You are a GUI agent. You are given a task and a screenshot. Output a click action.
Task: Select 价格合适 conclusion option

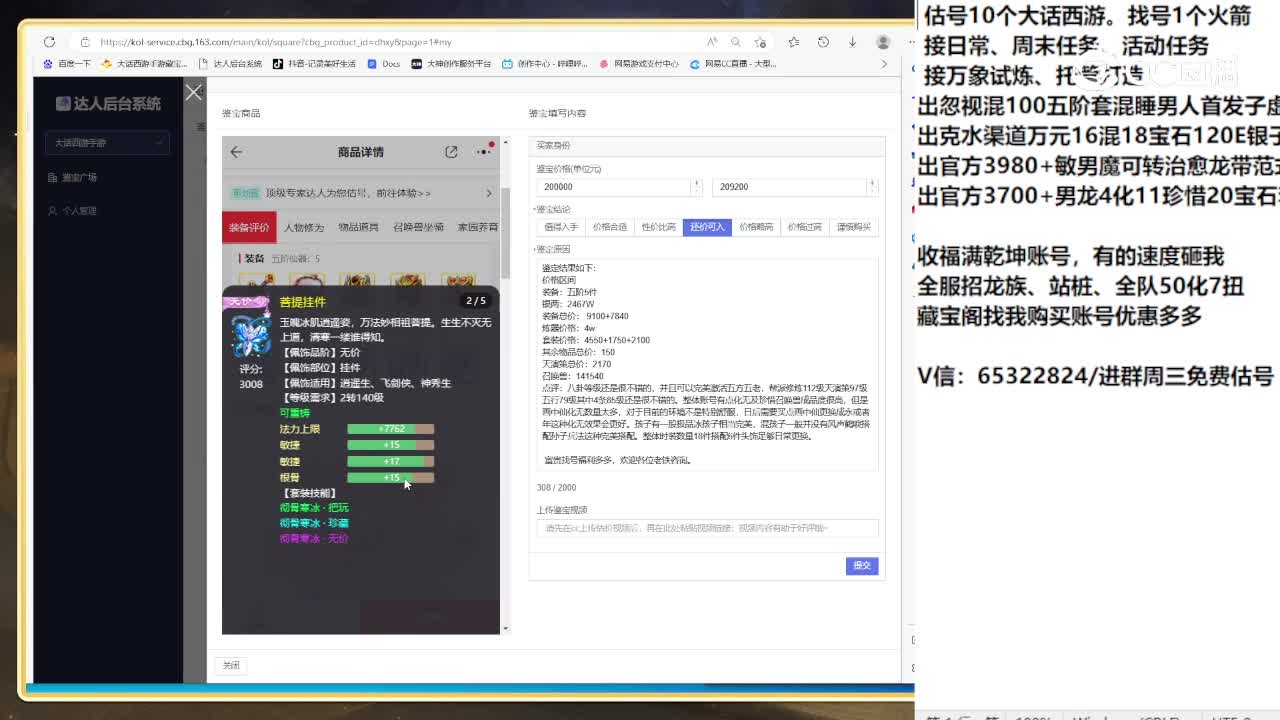pyautogui.click(x=610, y=227)
